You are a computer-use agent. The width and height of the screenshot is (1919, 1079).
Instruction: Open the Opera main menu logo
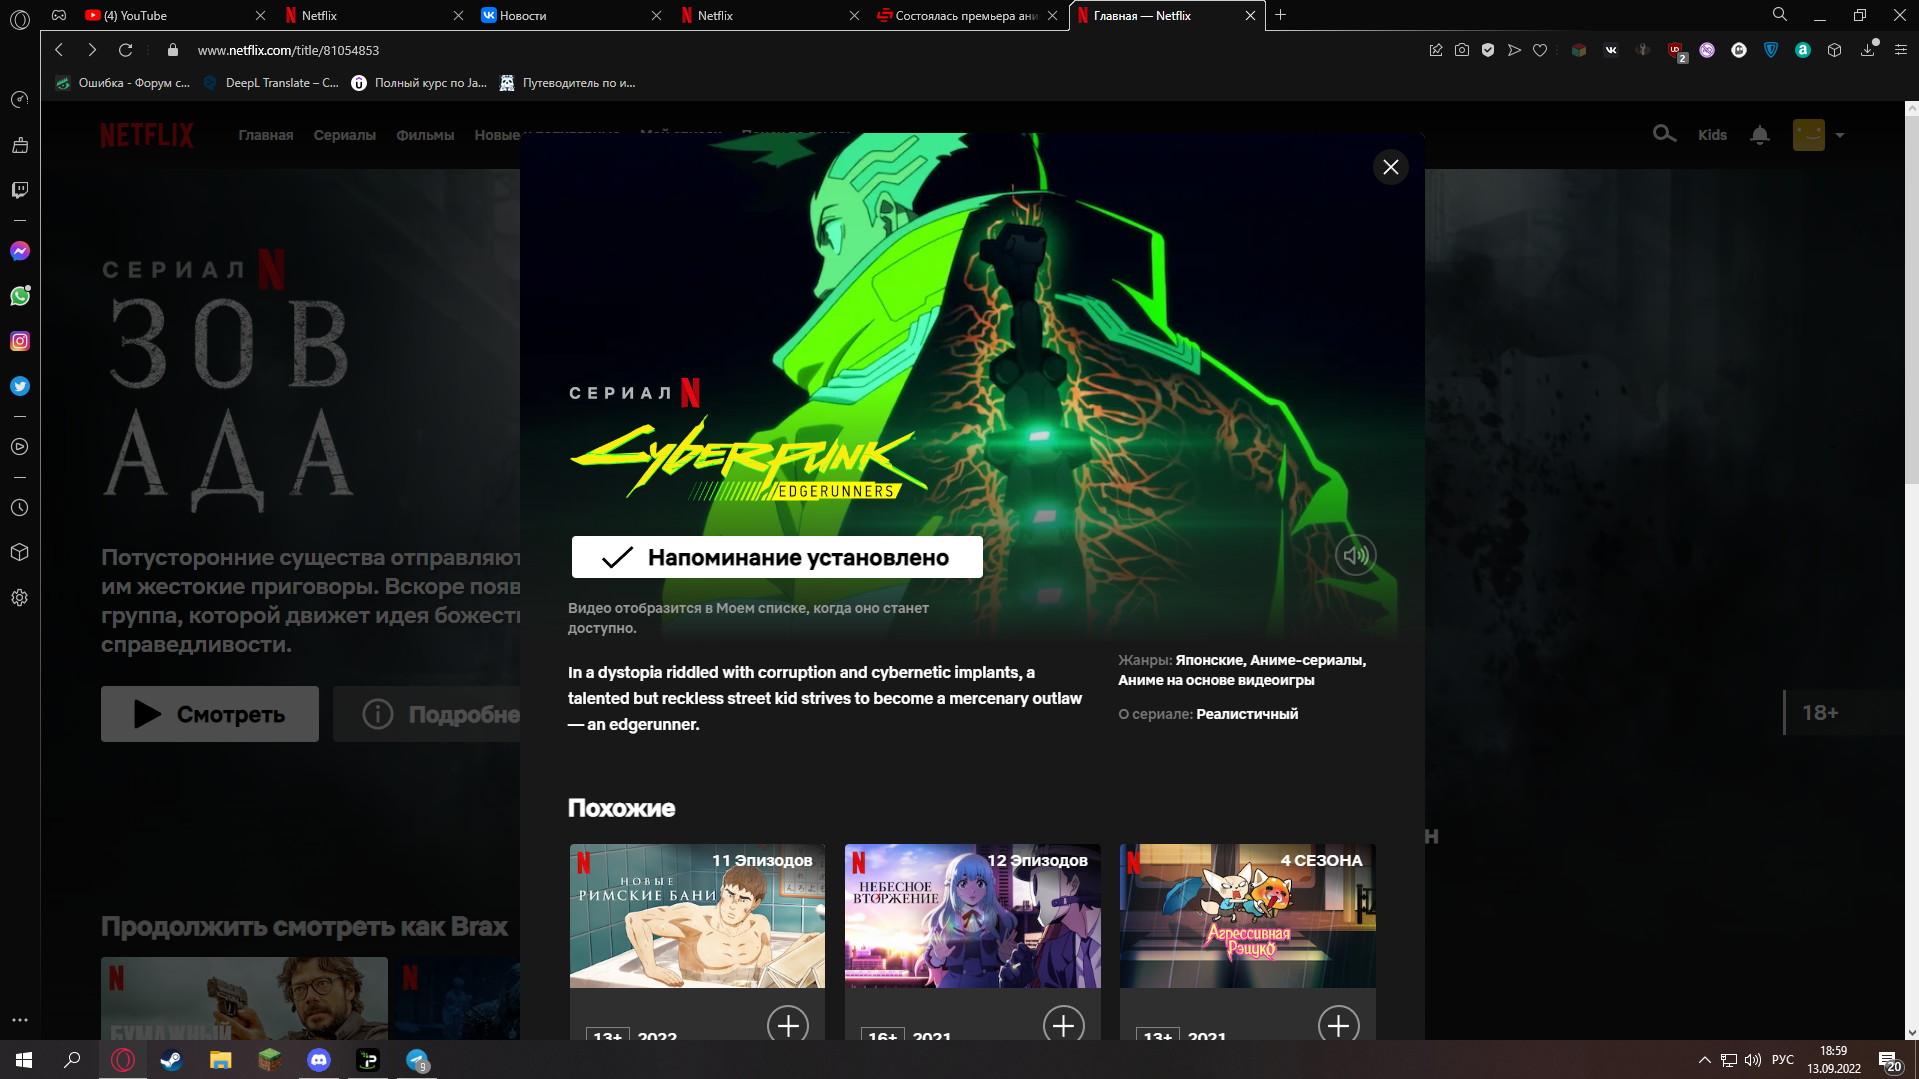tap(20, 18)
